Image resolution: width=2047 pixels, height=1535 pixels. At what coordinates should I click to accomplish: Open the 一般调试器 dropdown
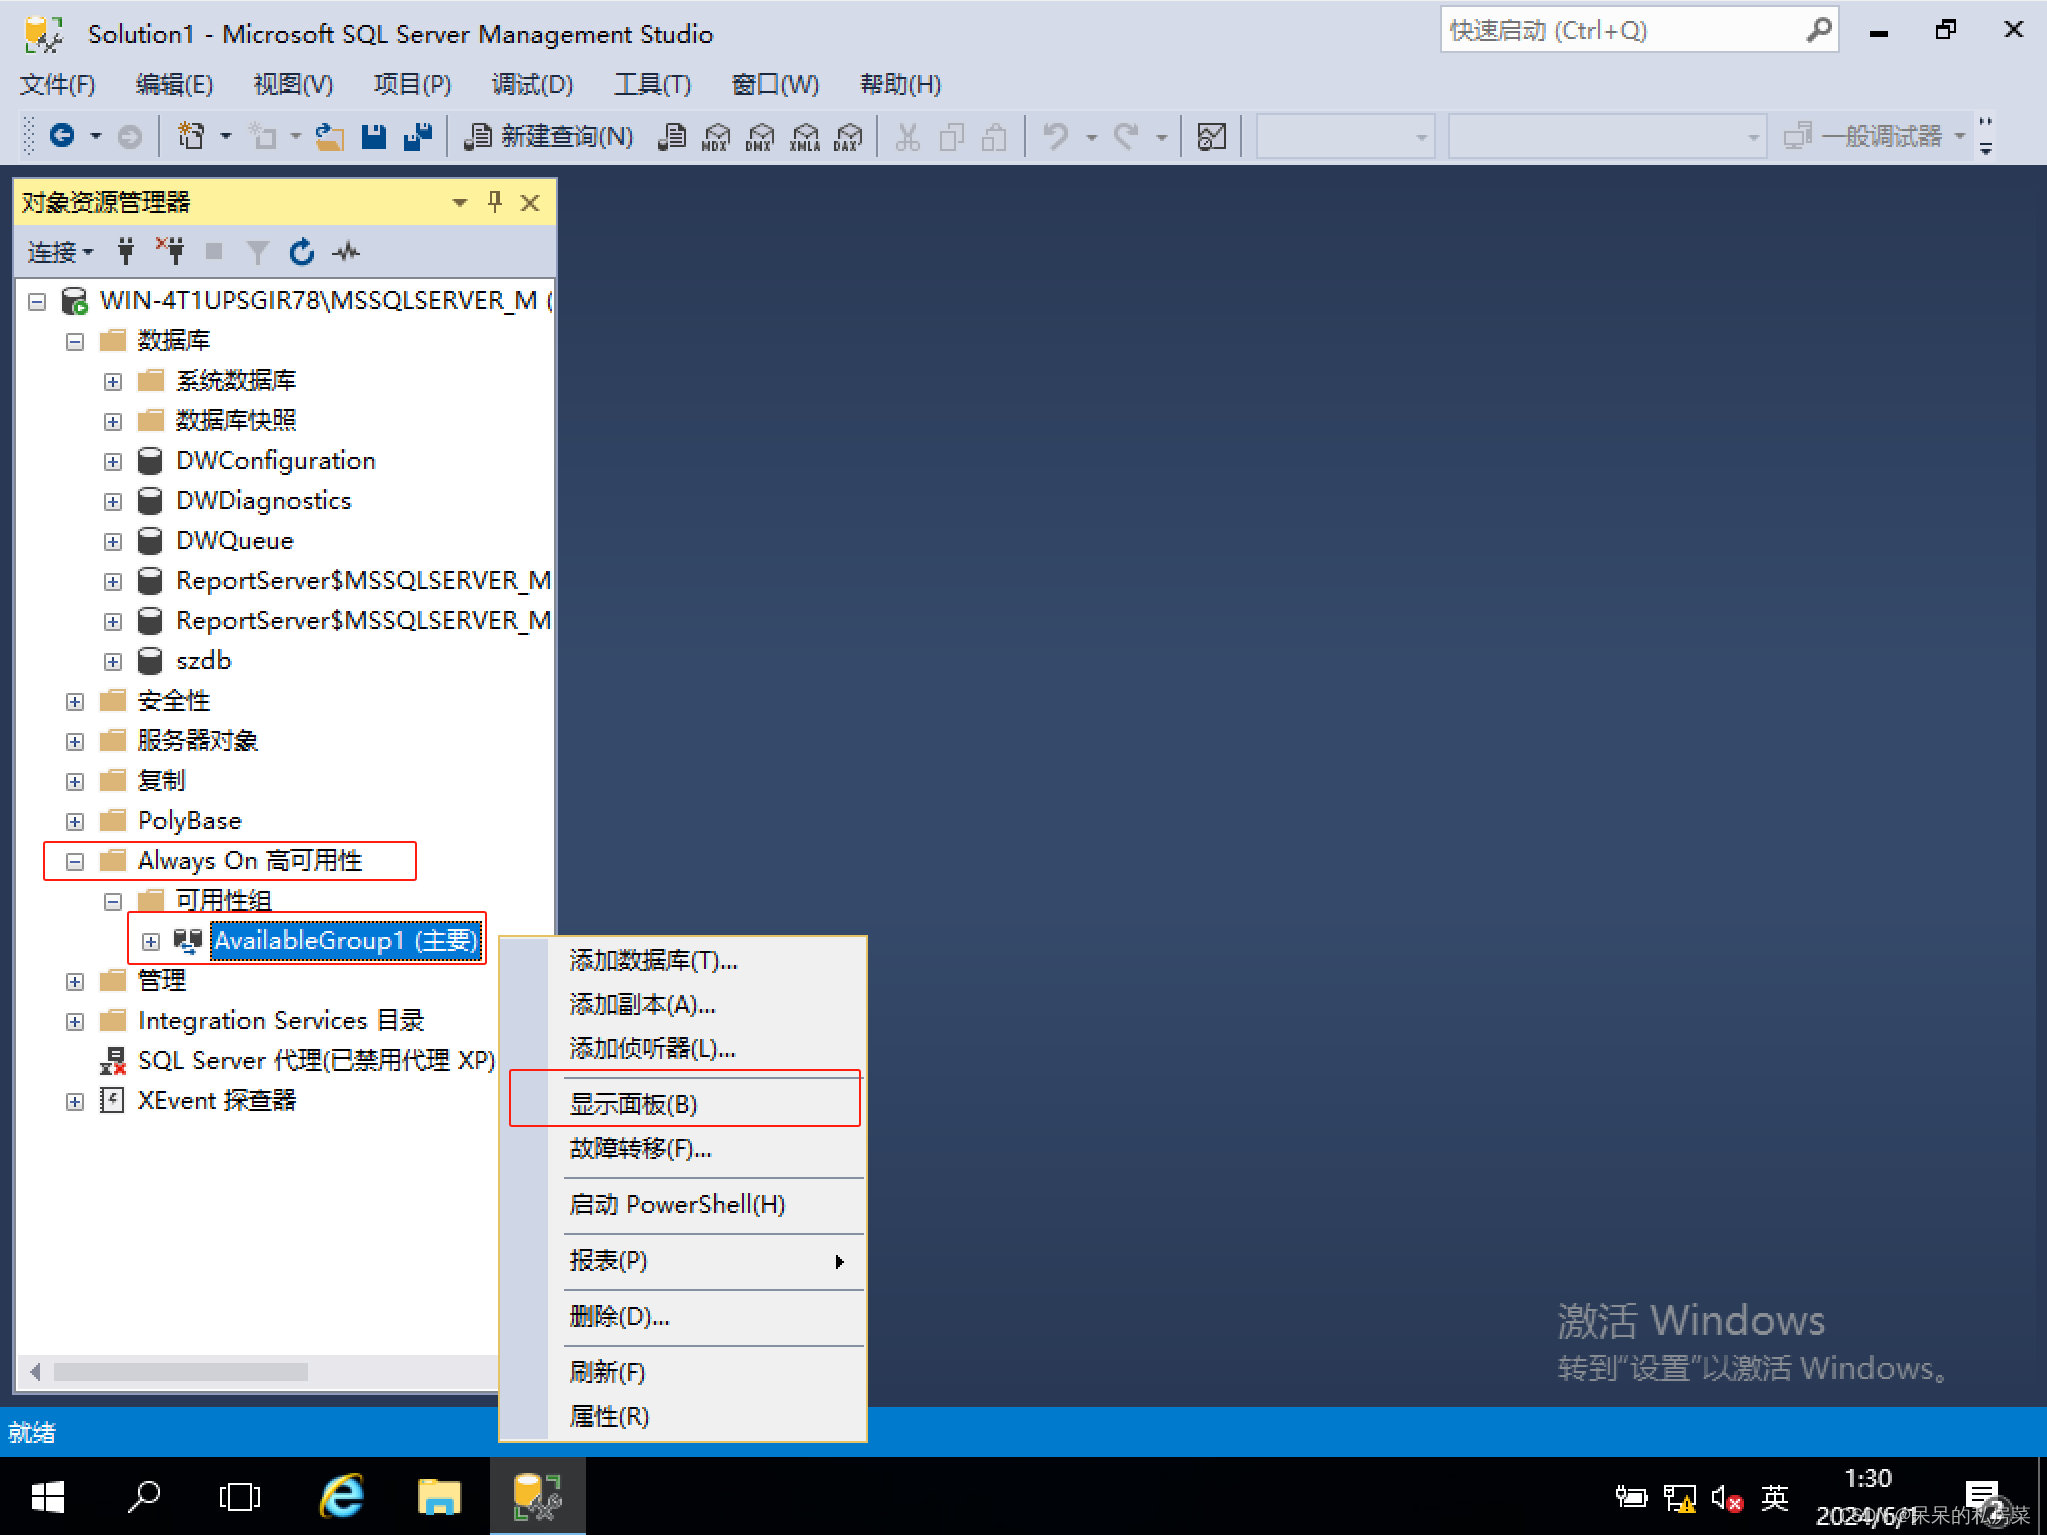tap(1959, 136)
